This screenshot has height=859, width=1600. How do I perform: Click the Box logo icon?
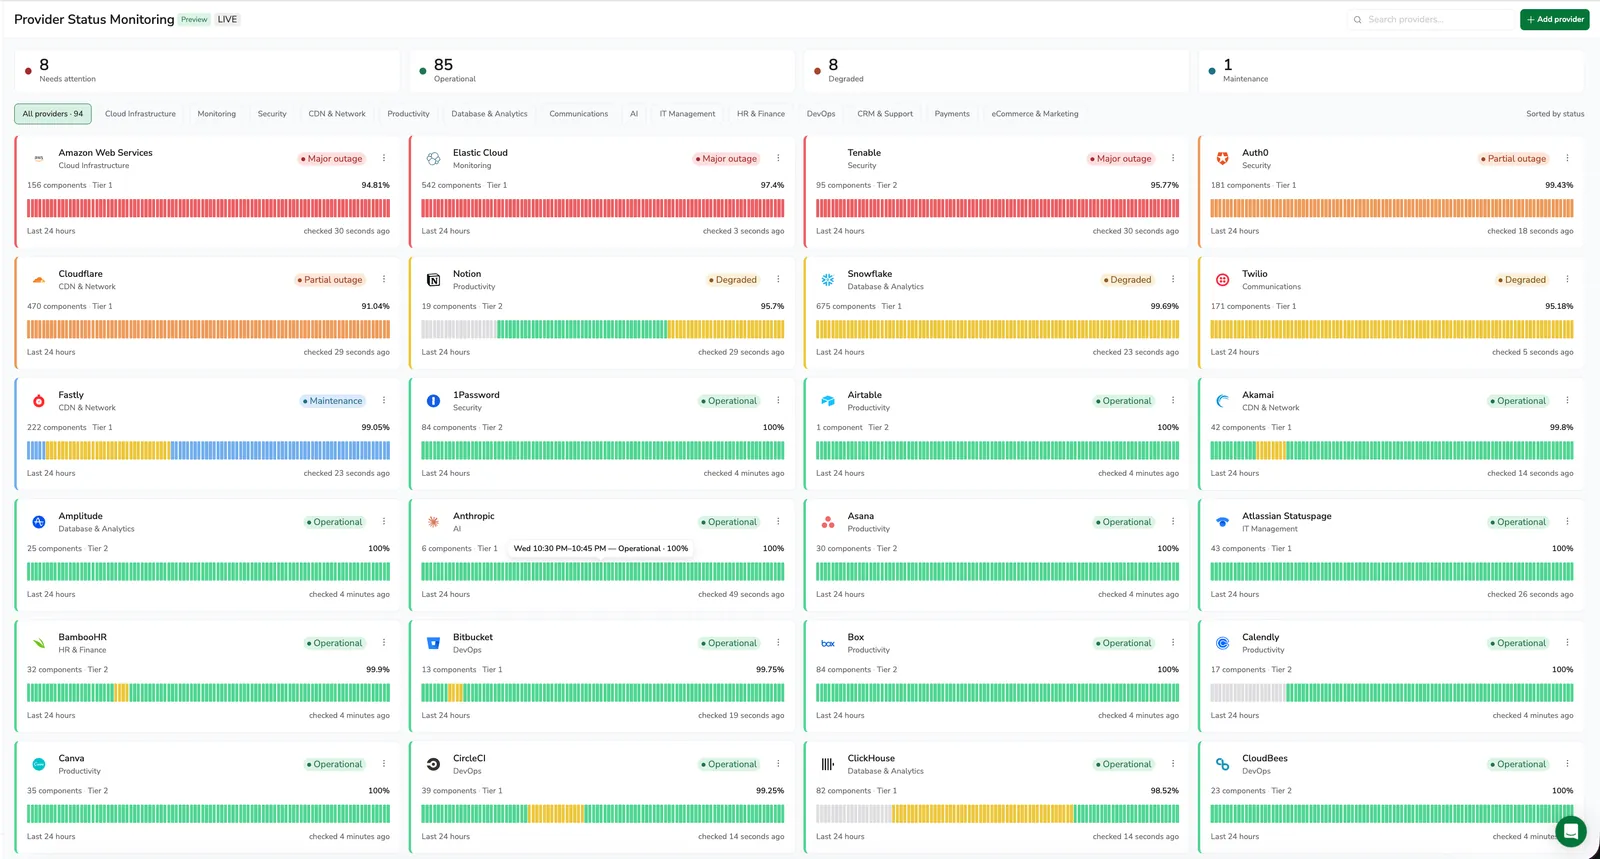(x=828, y=643)
